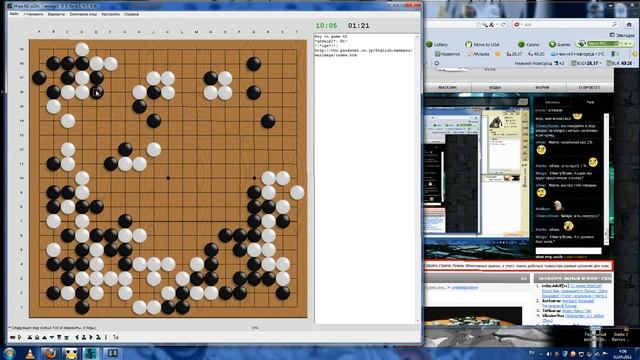Click the icon between left and right arrows
Screen dimensions: 640x360
(84, 338)
